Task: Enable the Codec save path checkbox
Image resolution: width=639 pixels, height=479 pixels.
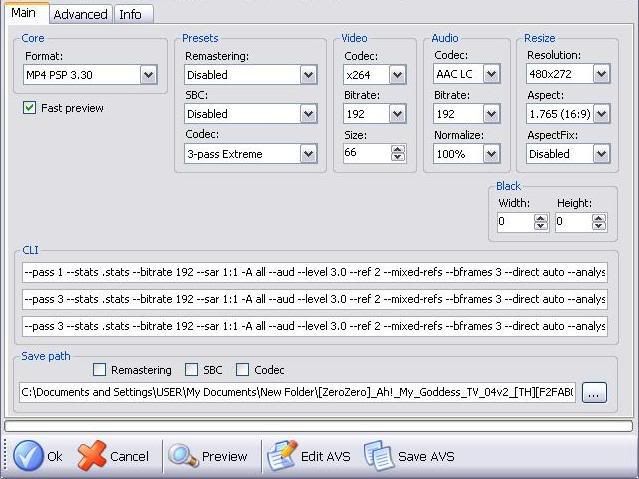Action: pos(242,370)
